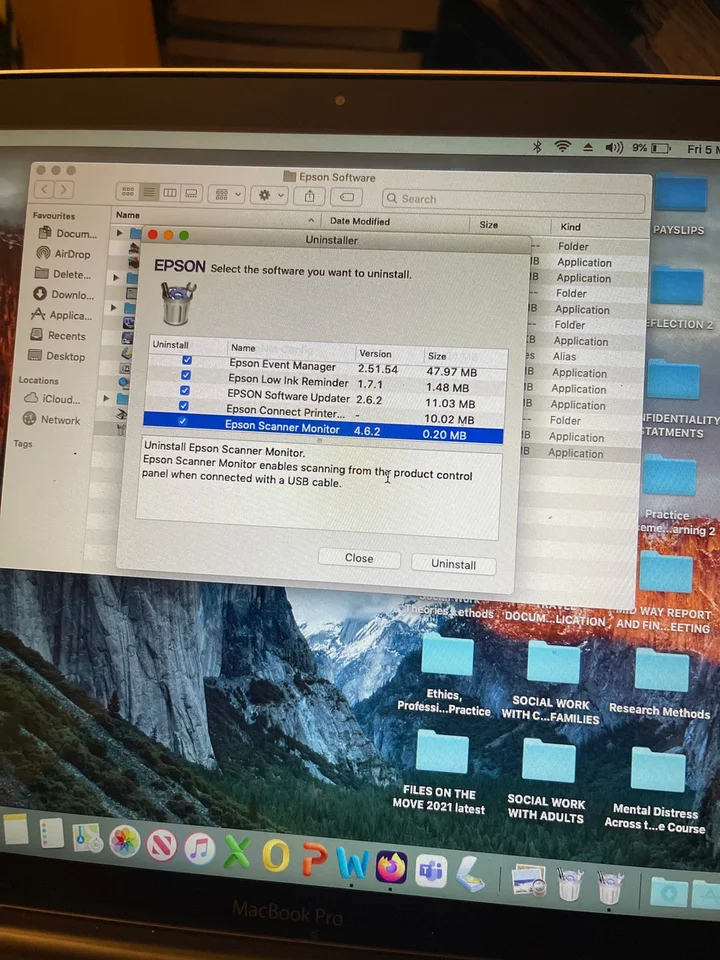720x960 pixels.
Task: Open Firefox from the Dock
Action: [392, 867]
